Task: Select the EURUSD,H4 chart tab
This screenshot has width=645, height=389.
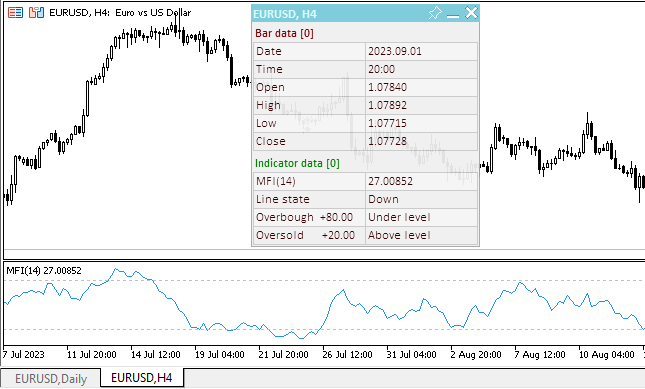Action: [x=142, y=377]
